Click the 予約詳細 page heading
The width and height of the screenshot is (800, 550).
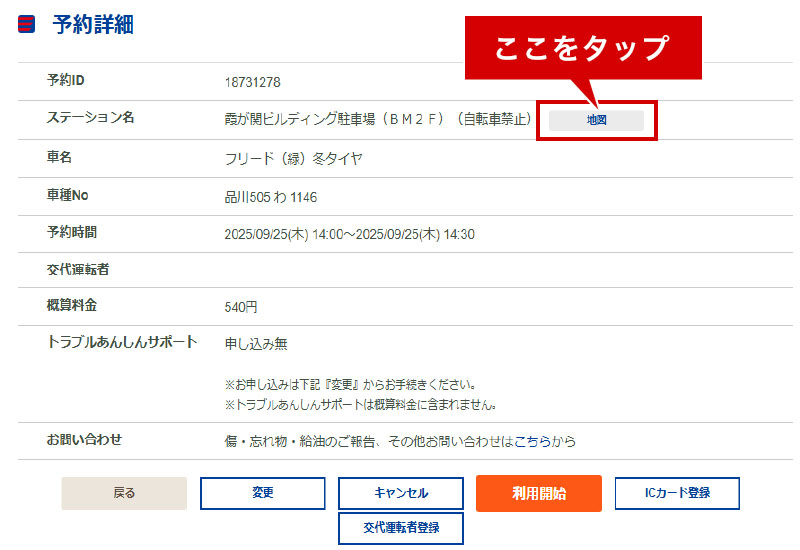click(x=93, y=25)
